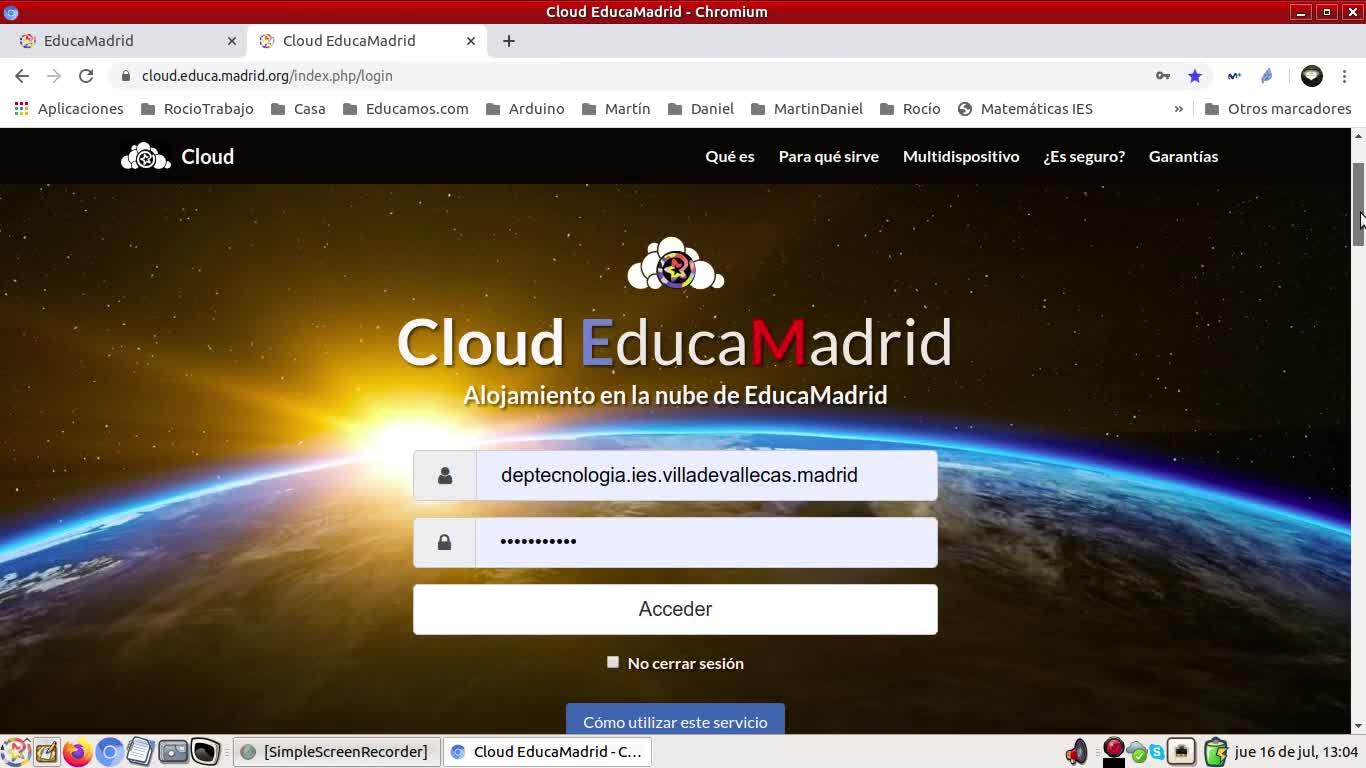Click the volume speaker tray icon

pyautogui.click(x=1077, y=752)
